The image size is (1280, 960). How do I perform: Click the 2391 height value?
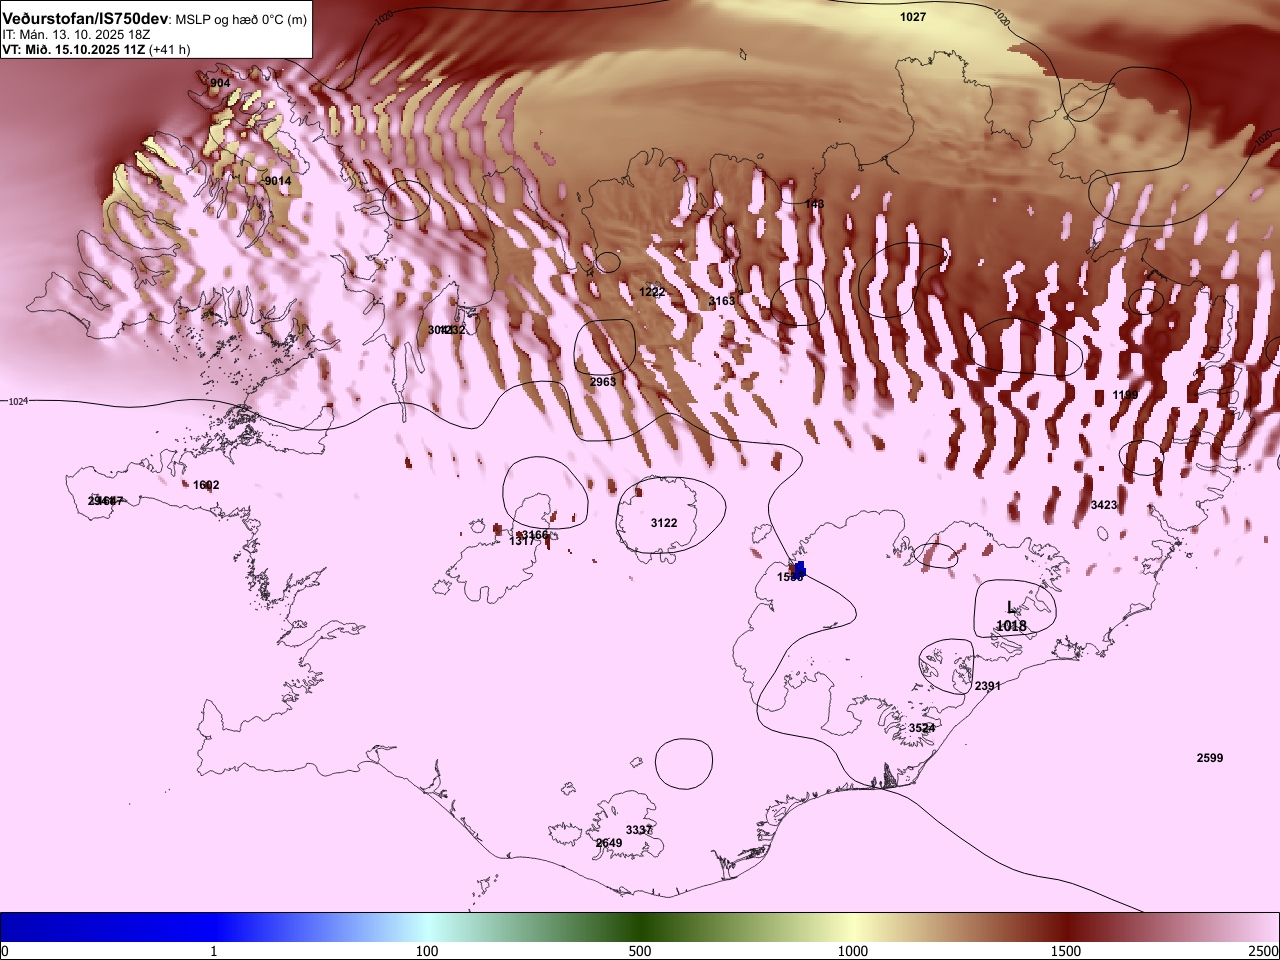point(988,686)
